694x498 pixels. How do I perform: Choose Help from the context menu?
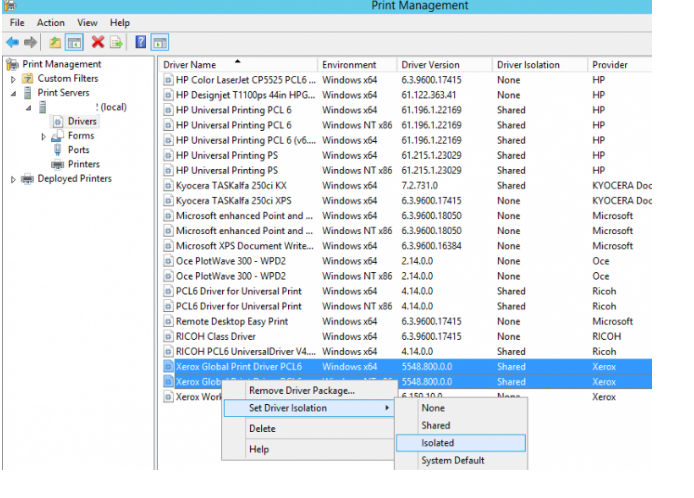[308, 449]
